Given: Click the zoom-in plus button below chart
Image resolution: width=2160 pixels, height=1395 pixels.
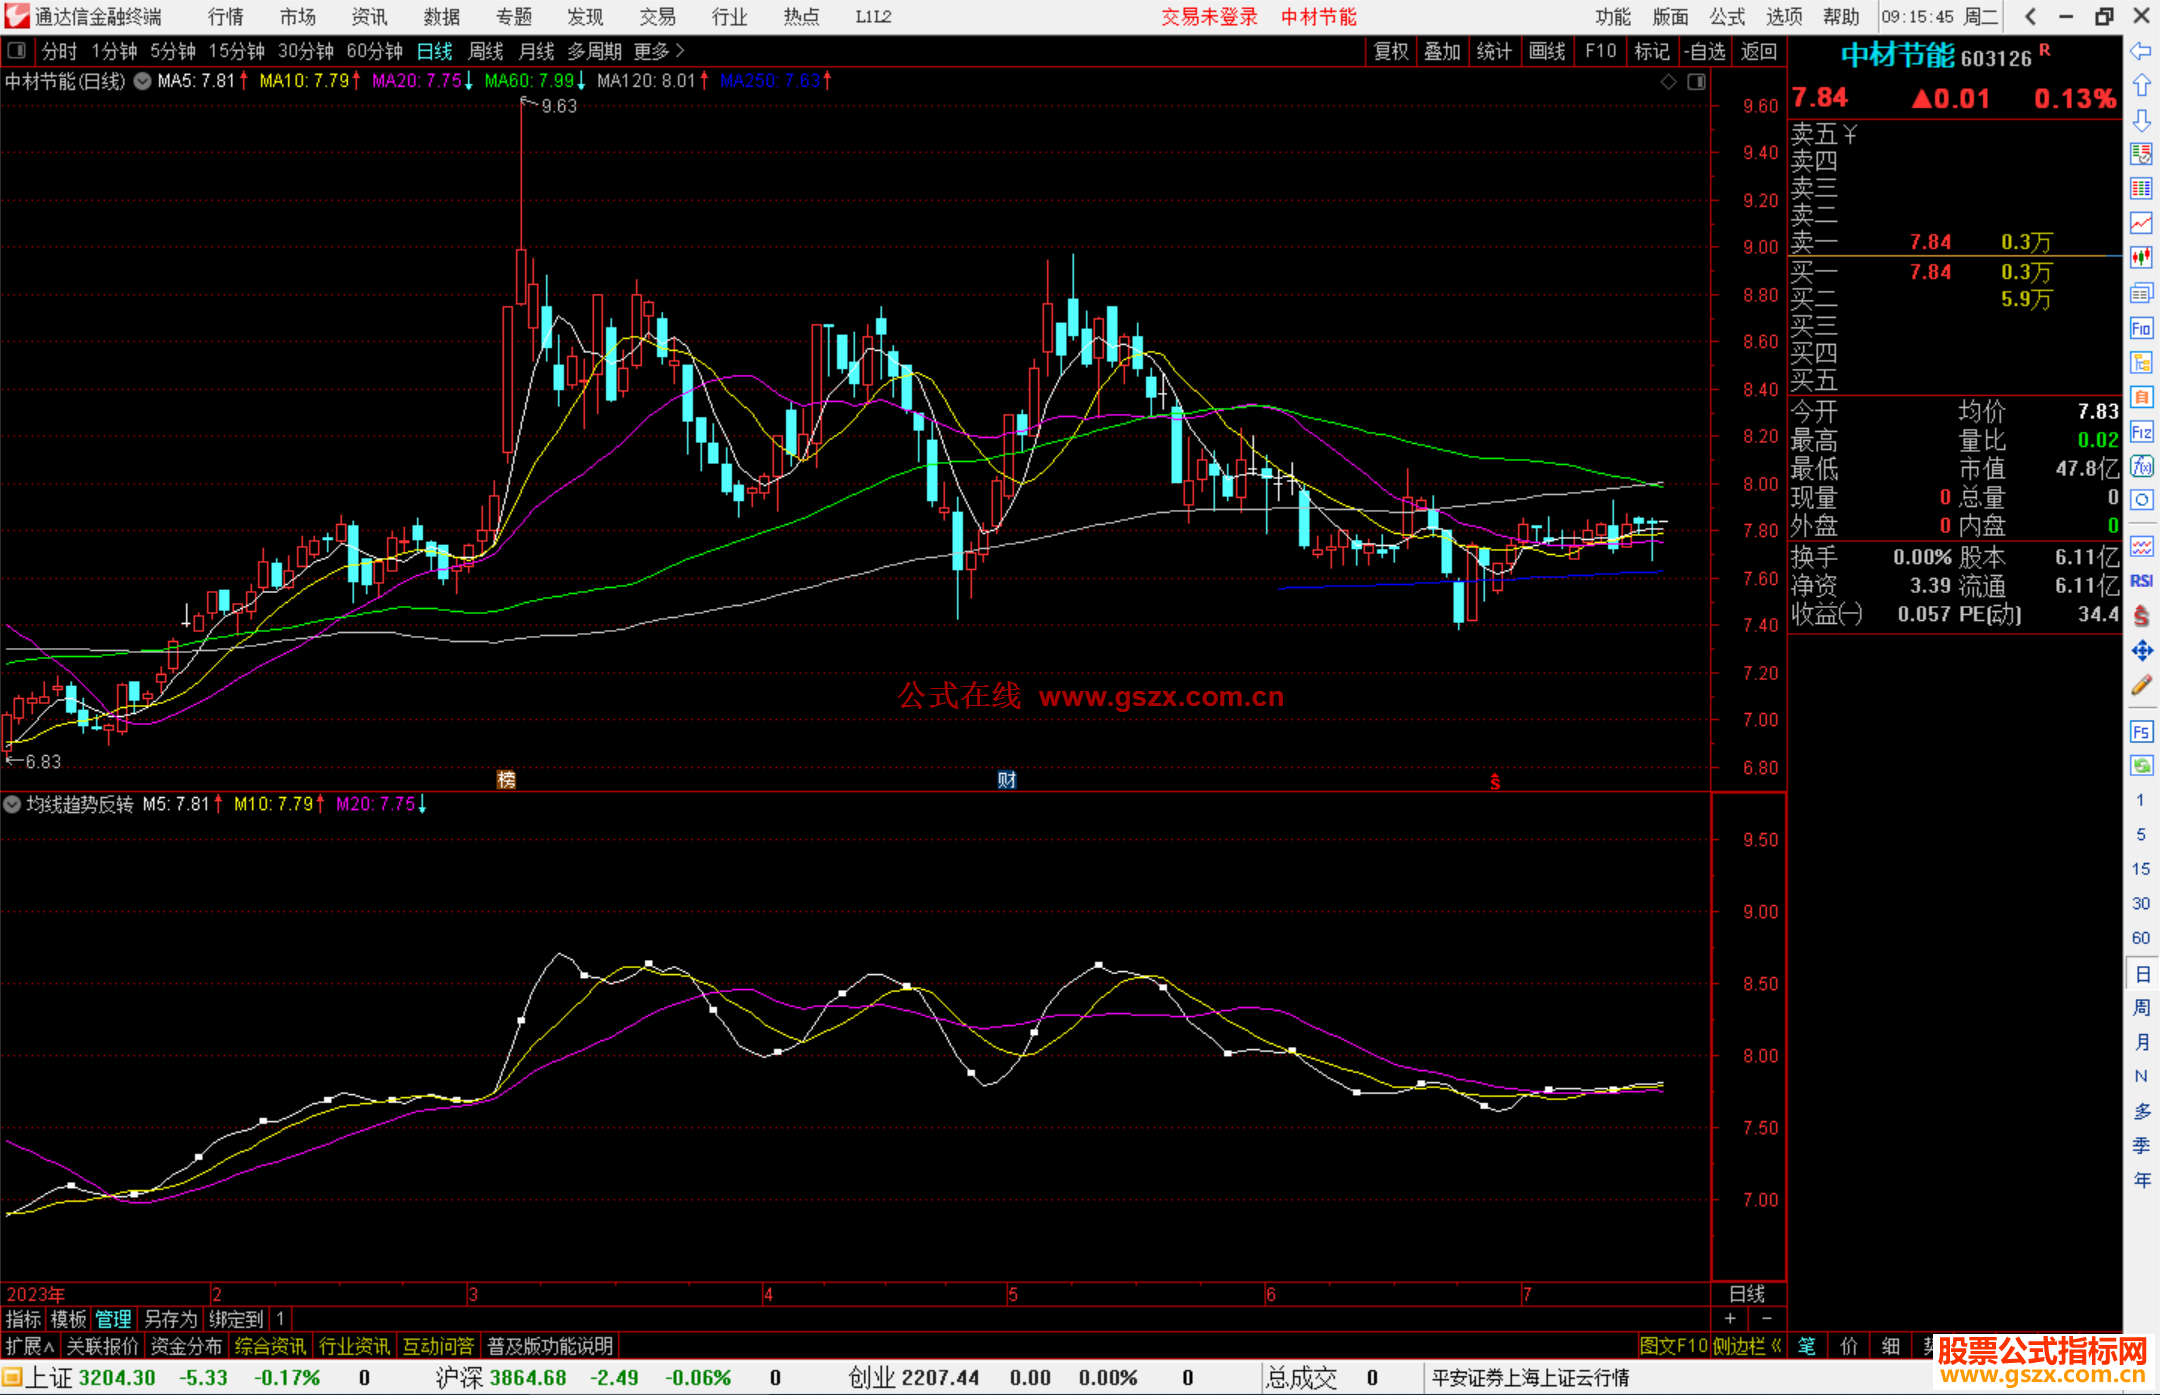Looking at the screenshot, I should (1730, 1319).
